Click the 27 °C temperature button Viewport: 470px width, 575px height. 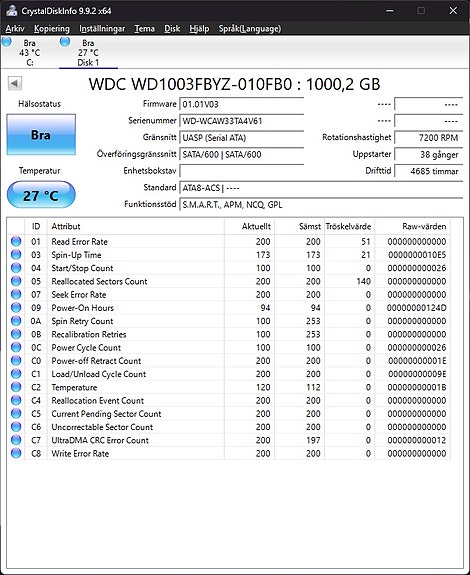[41, 195]
